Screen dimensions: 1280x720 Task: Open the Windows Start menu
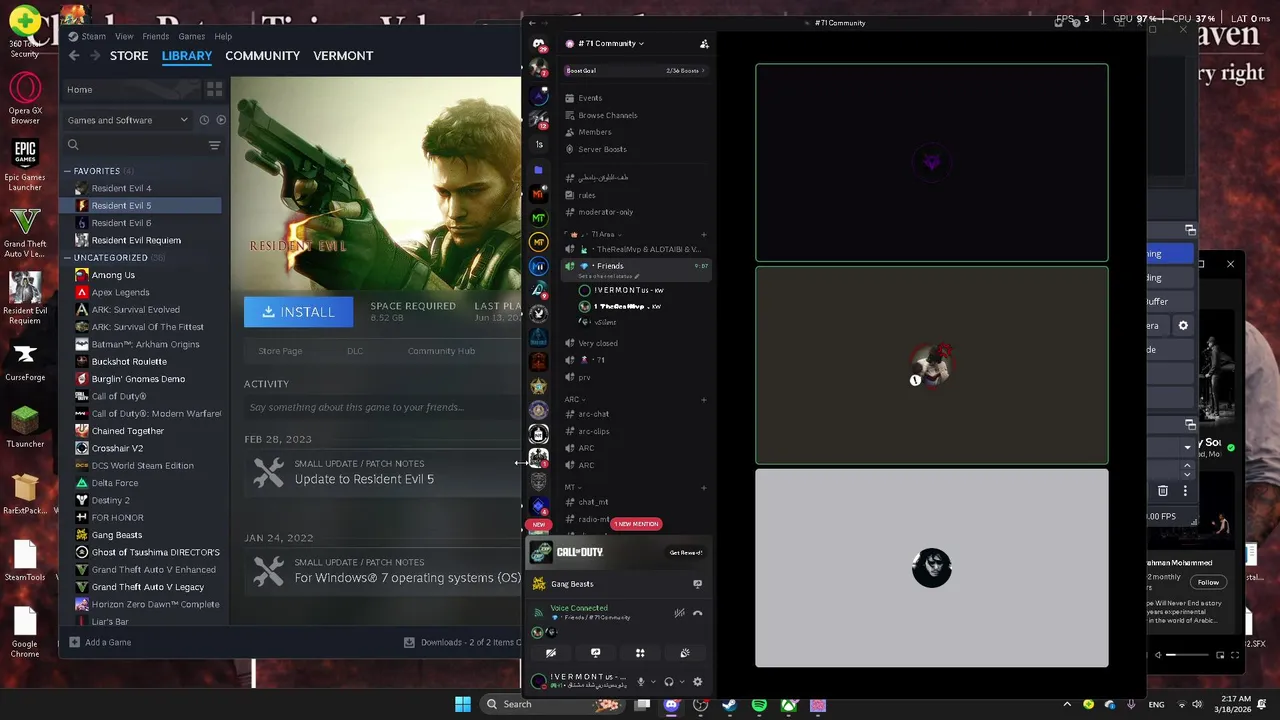463,704
